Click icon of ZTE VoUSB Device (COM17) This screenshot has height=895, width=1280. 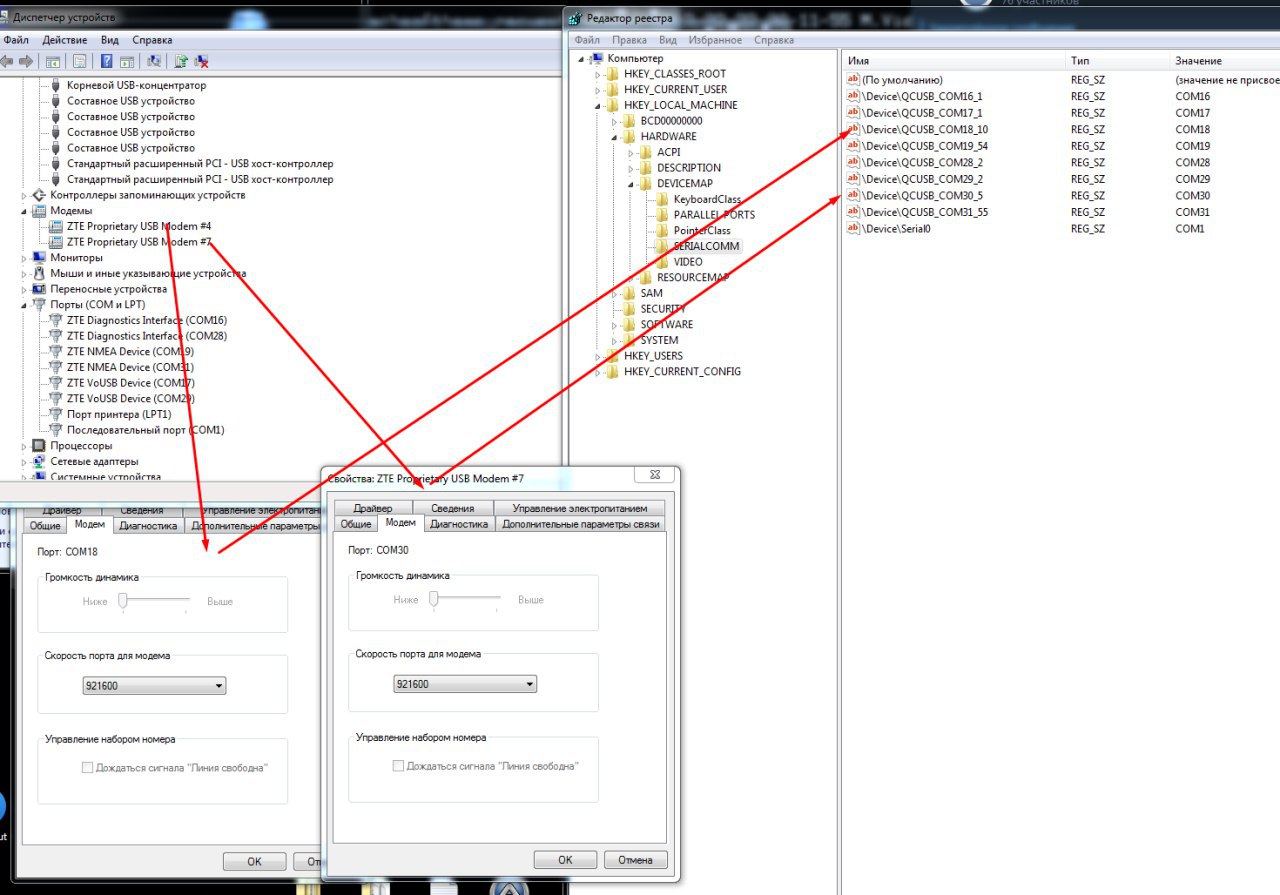(x=56, y=383)
